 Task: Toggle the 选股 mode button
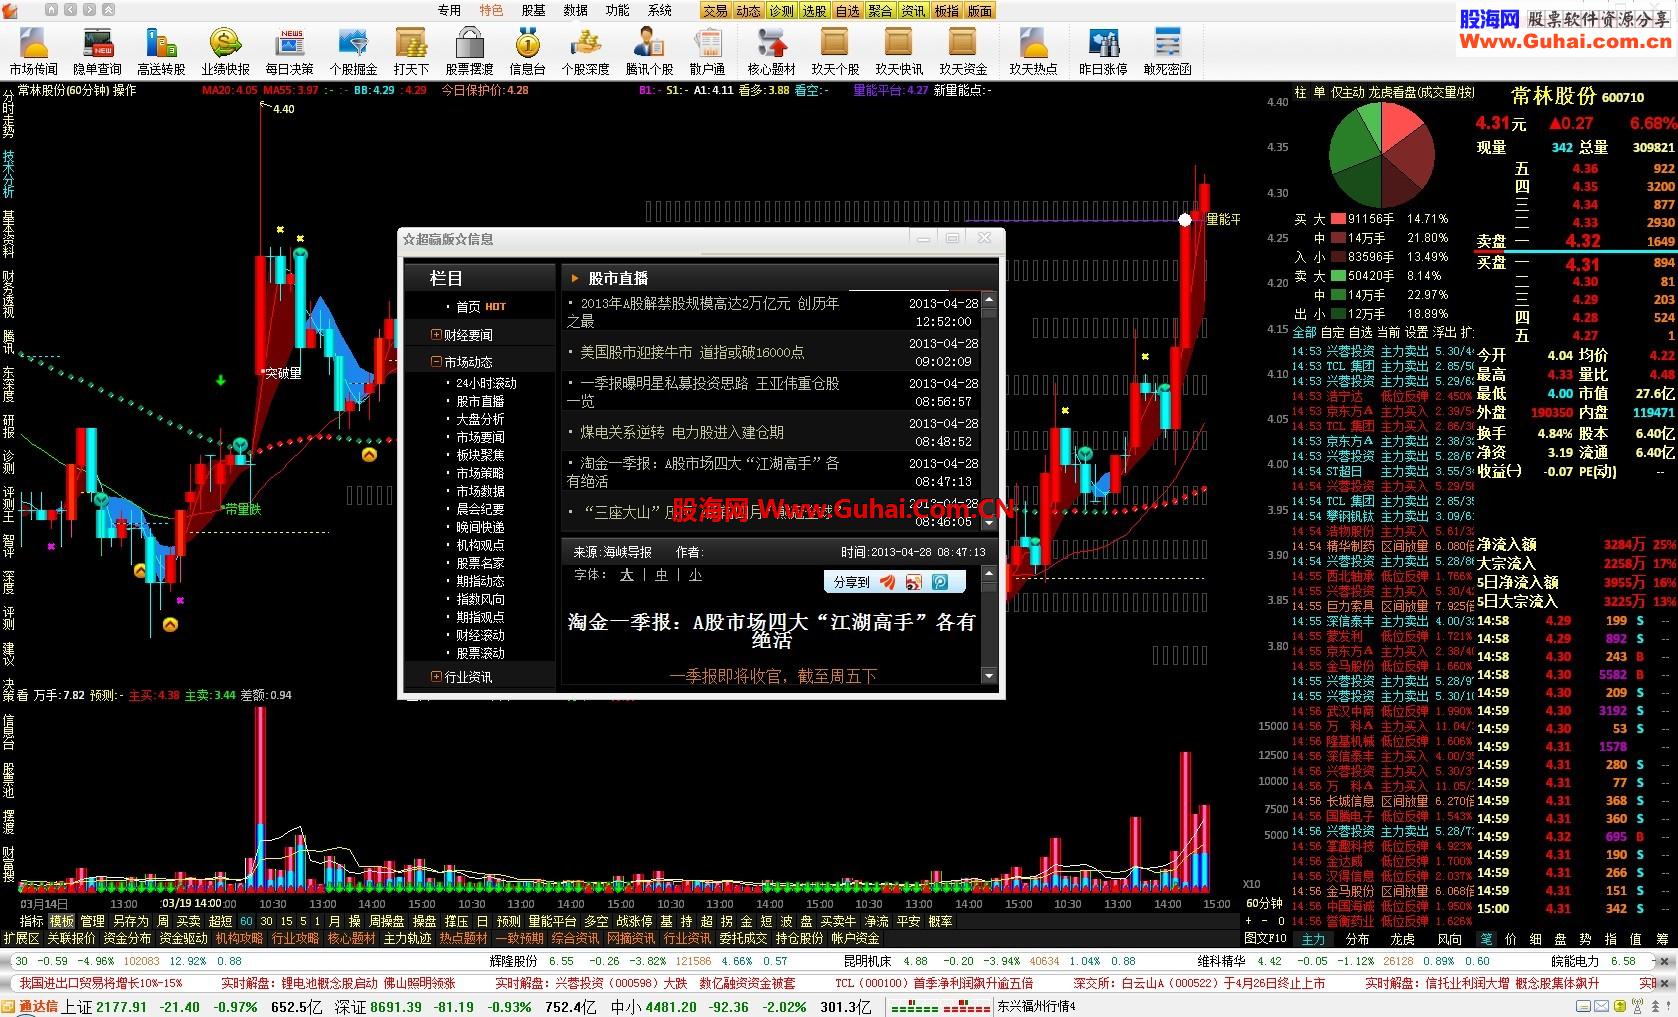(x=814, y=11)
